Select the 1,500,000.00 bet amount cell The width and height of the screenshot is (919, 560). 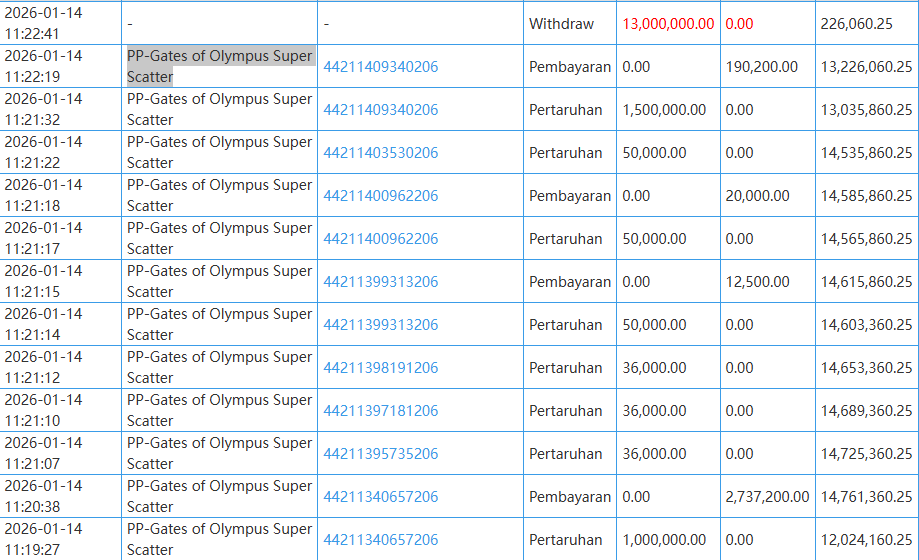click(664, 110)
